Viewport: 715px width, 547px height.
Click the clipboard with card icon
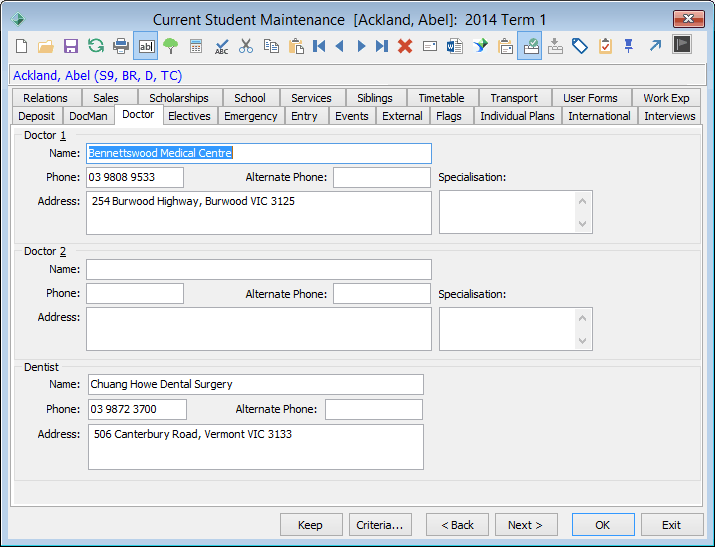click(505, 46)
